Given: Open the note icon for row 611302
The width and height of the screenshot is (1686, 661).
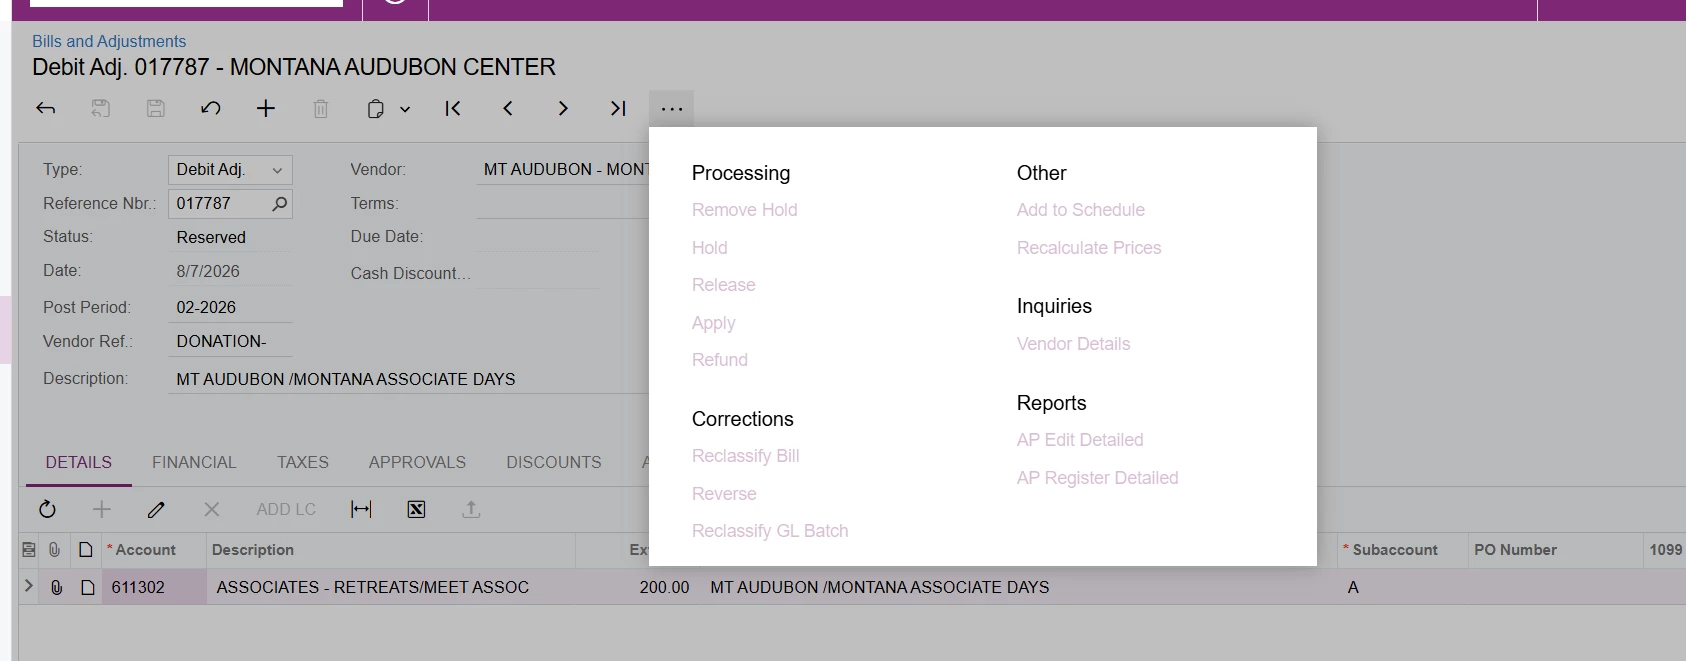Looking at the screenshot, I should pos(87,587).
